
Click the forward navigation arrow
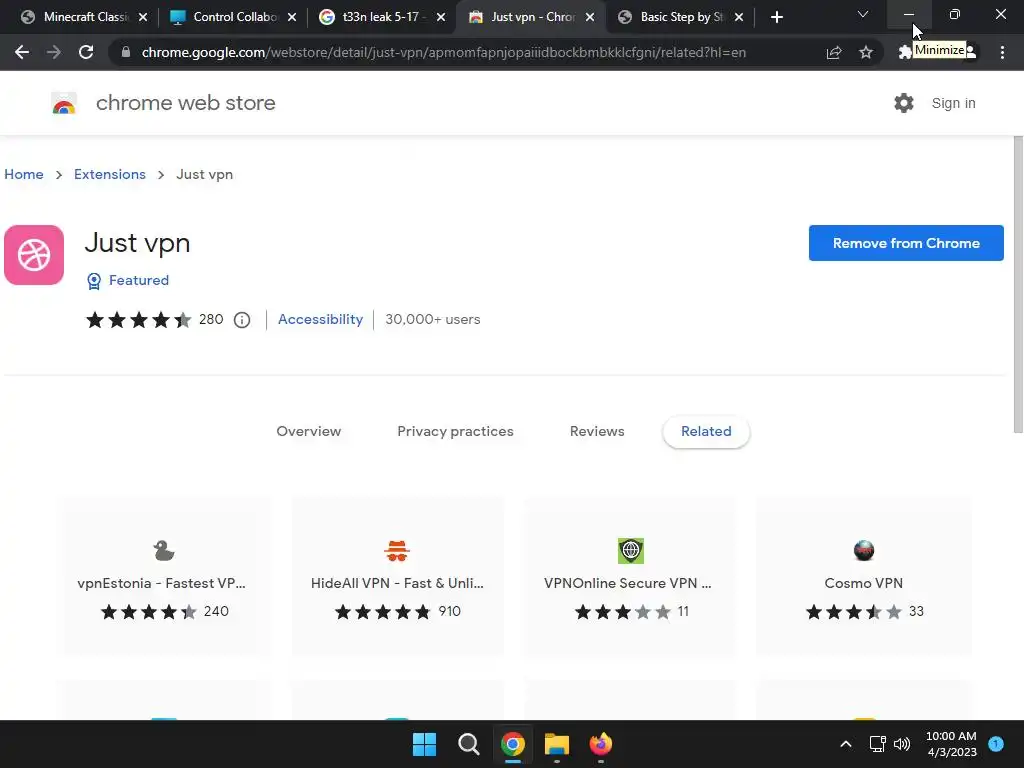[54, 52]
